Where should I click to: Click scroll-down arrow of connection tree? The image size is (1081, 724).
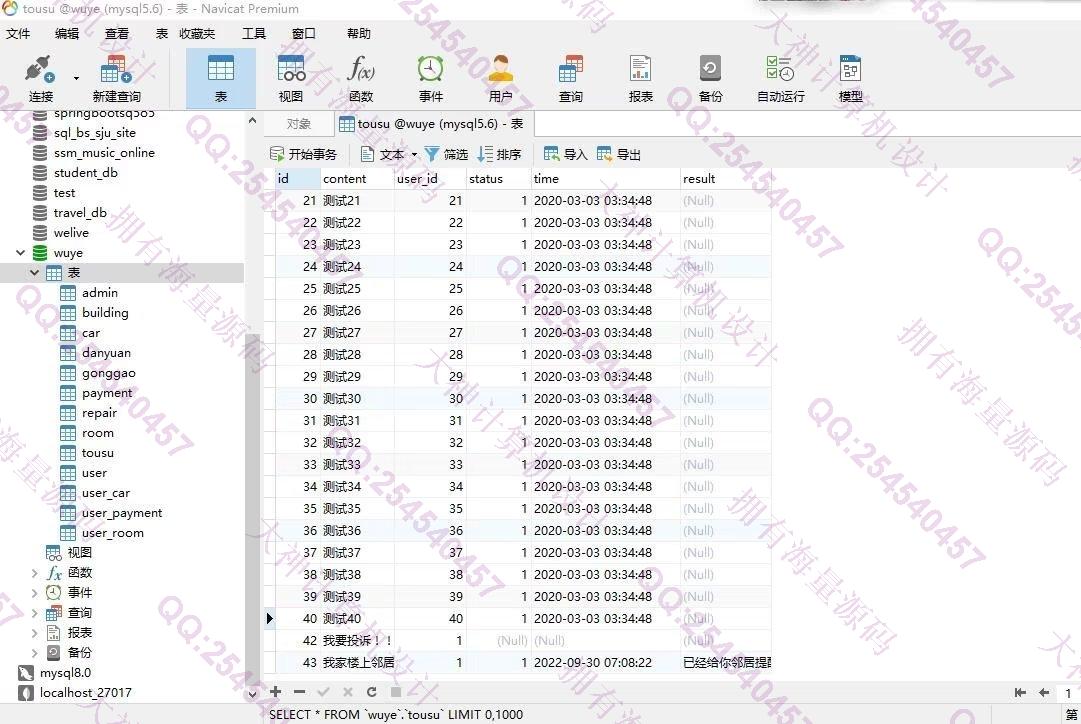click(x=252, y=694)
